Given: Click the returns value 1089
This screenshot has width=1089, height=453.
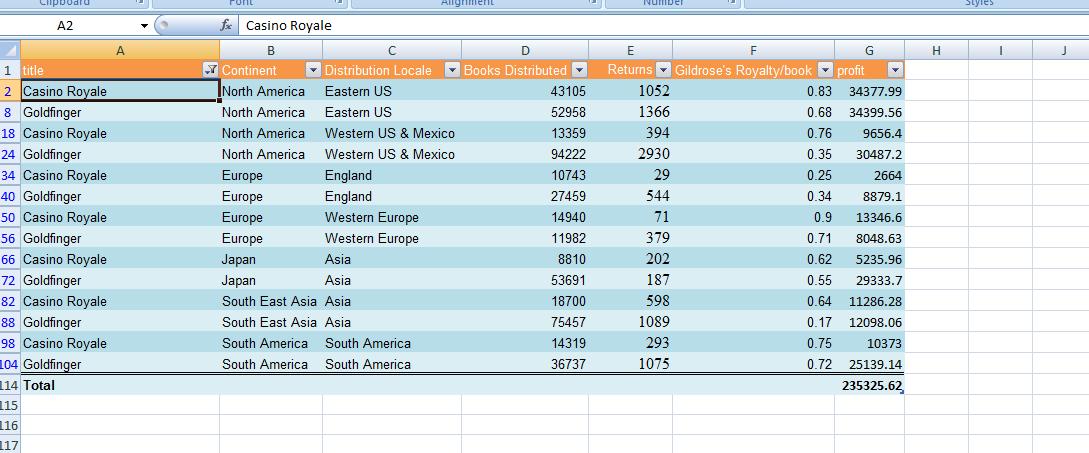Looking at the screenshot, I should tap(630, 322).
